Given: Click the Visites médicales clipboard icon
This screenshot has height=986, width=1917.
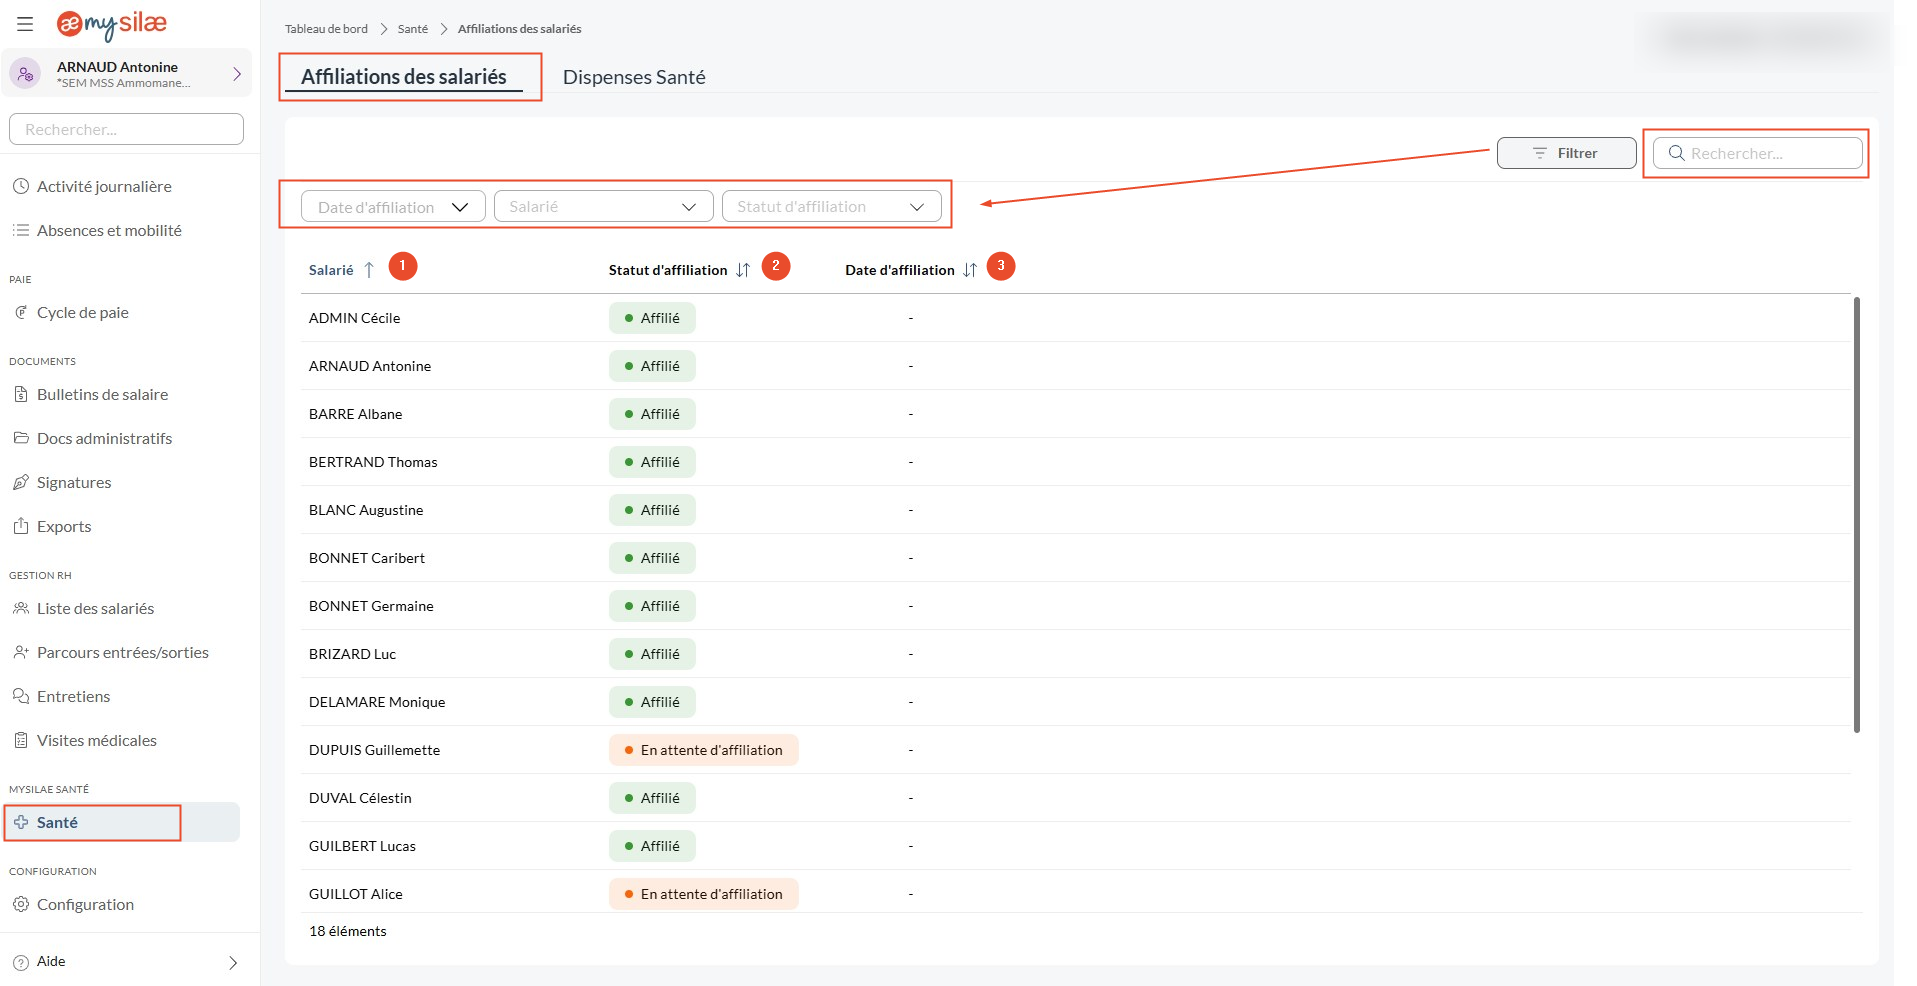Looking at the screenshot, I should tap(21, 740).
